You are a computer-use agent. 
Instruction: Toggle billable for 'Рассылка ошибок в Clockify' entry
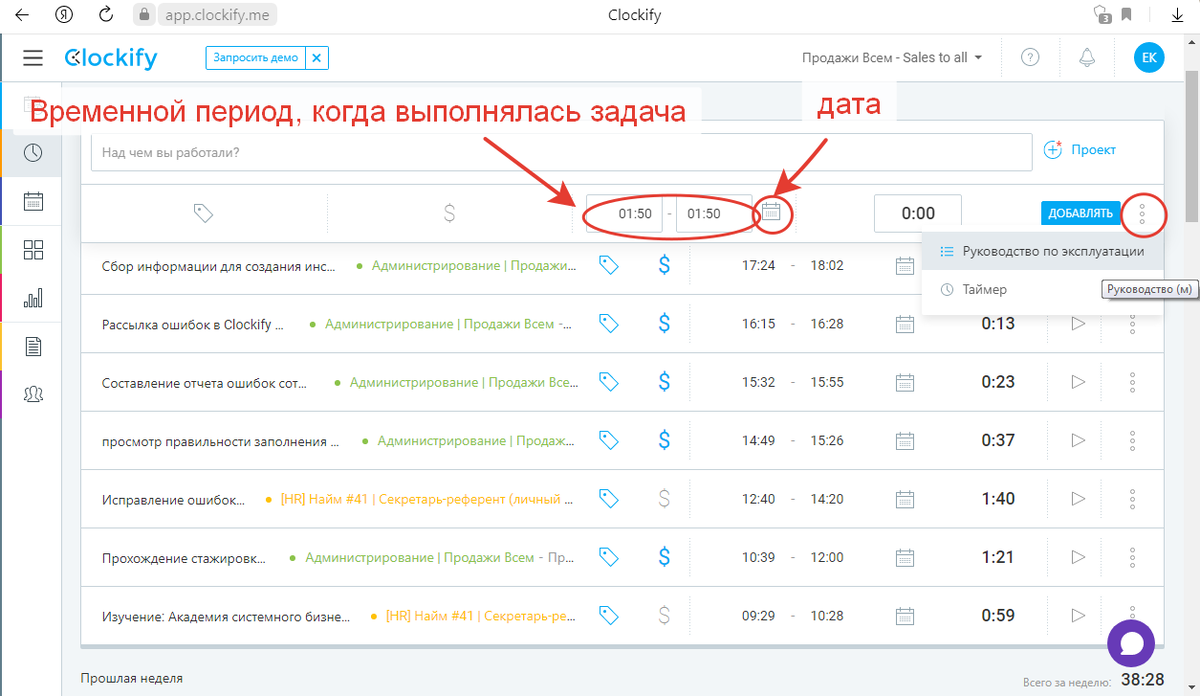(x=664, y=323)
